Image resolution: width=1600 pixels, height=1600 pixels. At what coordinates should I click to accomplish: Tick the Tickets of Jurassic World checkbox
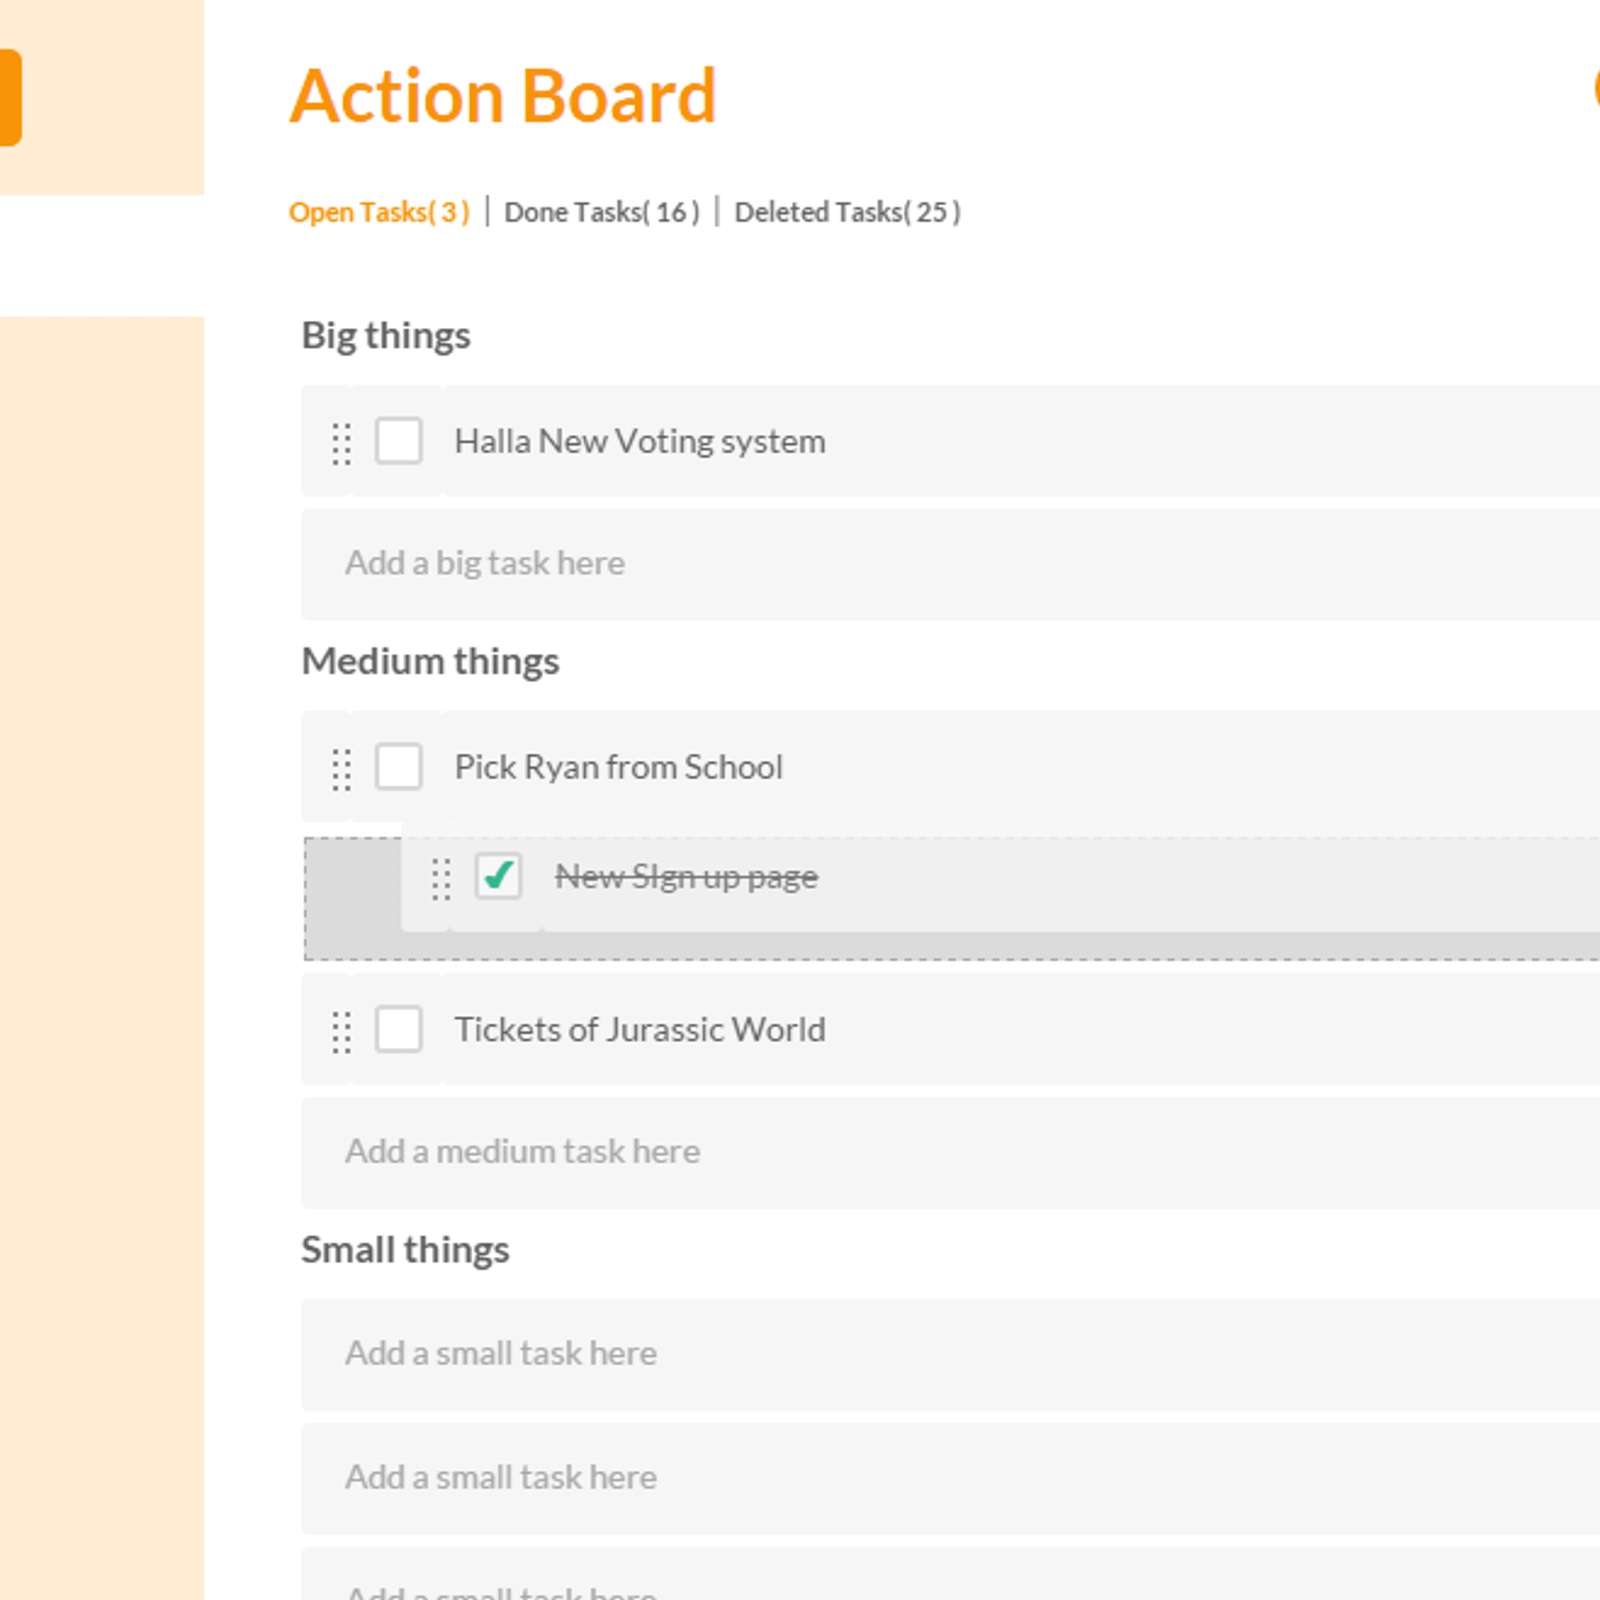(398, 1029)
